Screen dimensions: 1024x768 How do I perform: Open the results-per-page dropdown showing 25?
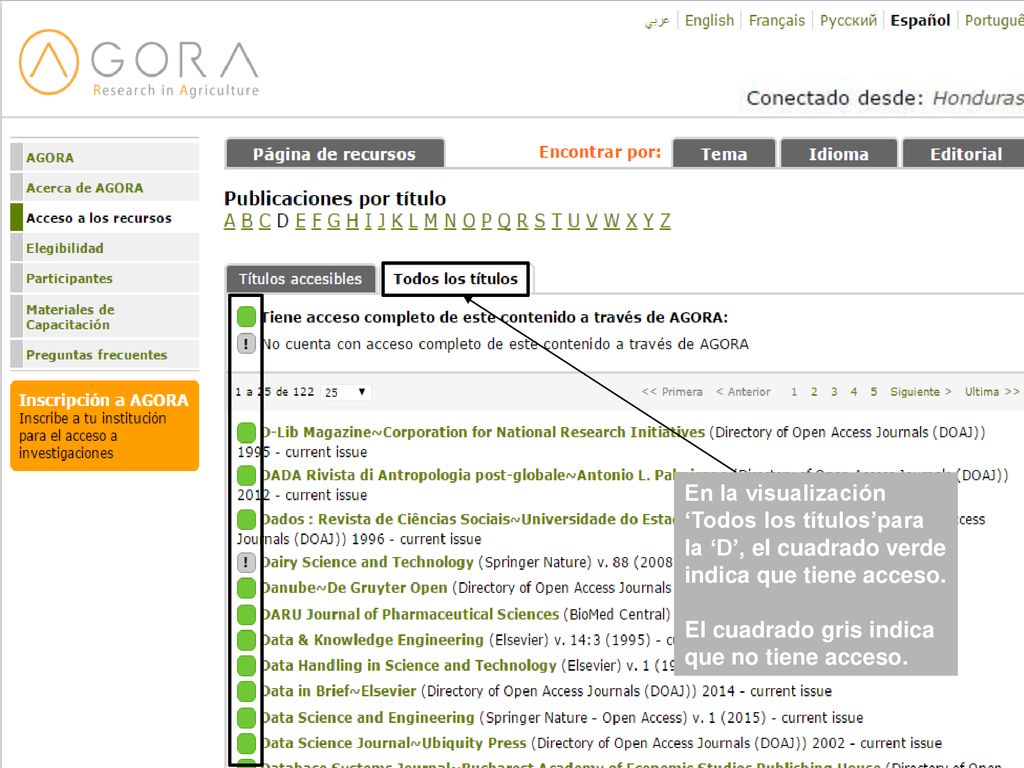[346, 392]
